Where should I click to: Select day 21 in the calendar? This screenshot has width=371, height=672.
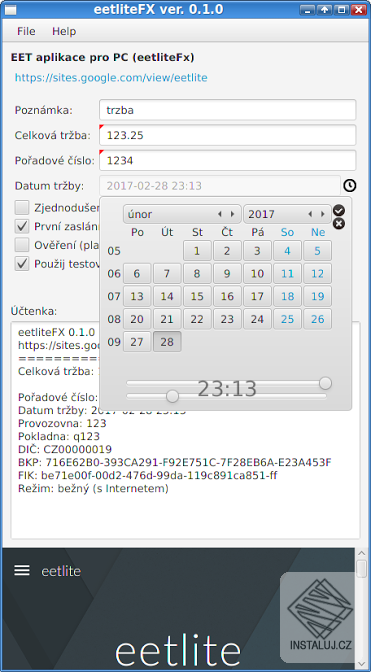point(167,319)
